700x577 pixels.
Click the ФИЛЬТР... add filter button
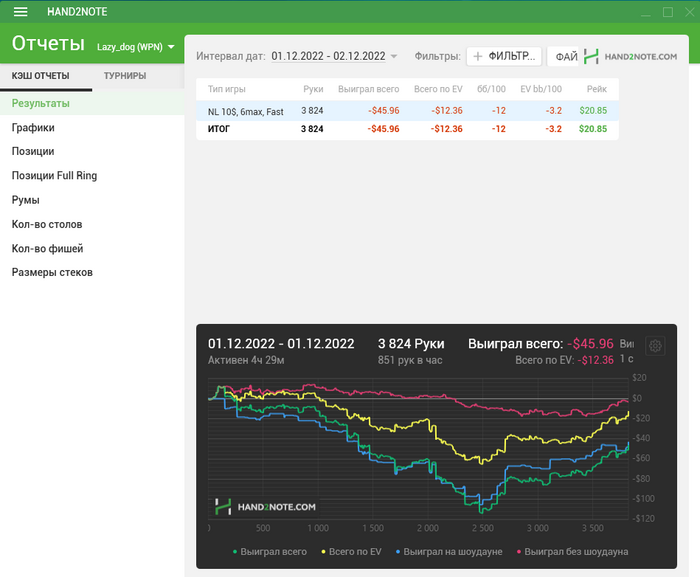504,56
